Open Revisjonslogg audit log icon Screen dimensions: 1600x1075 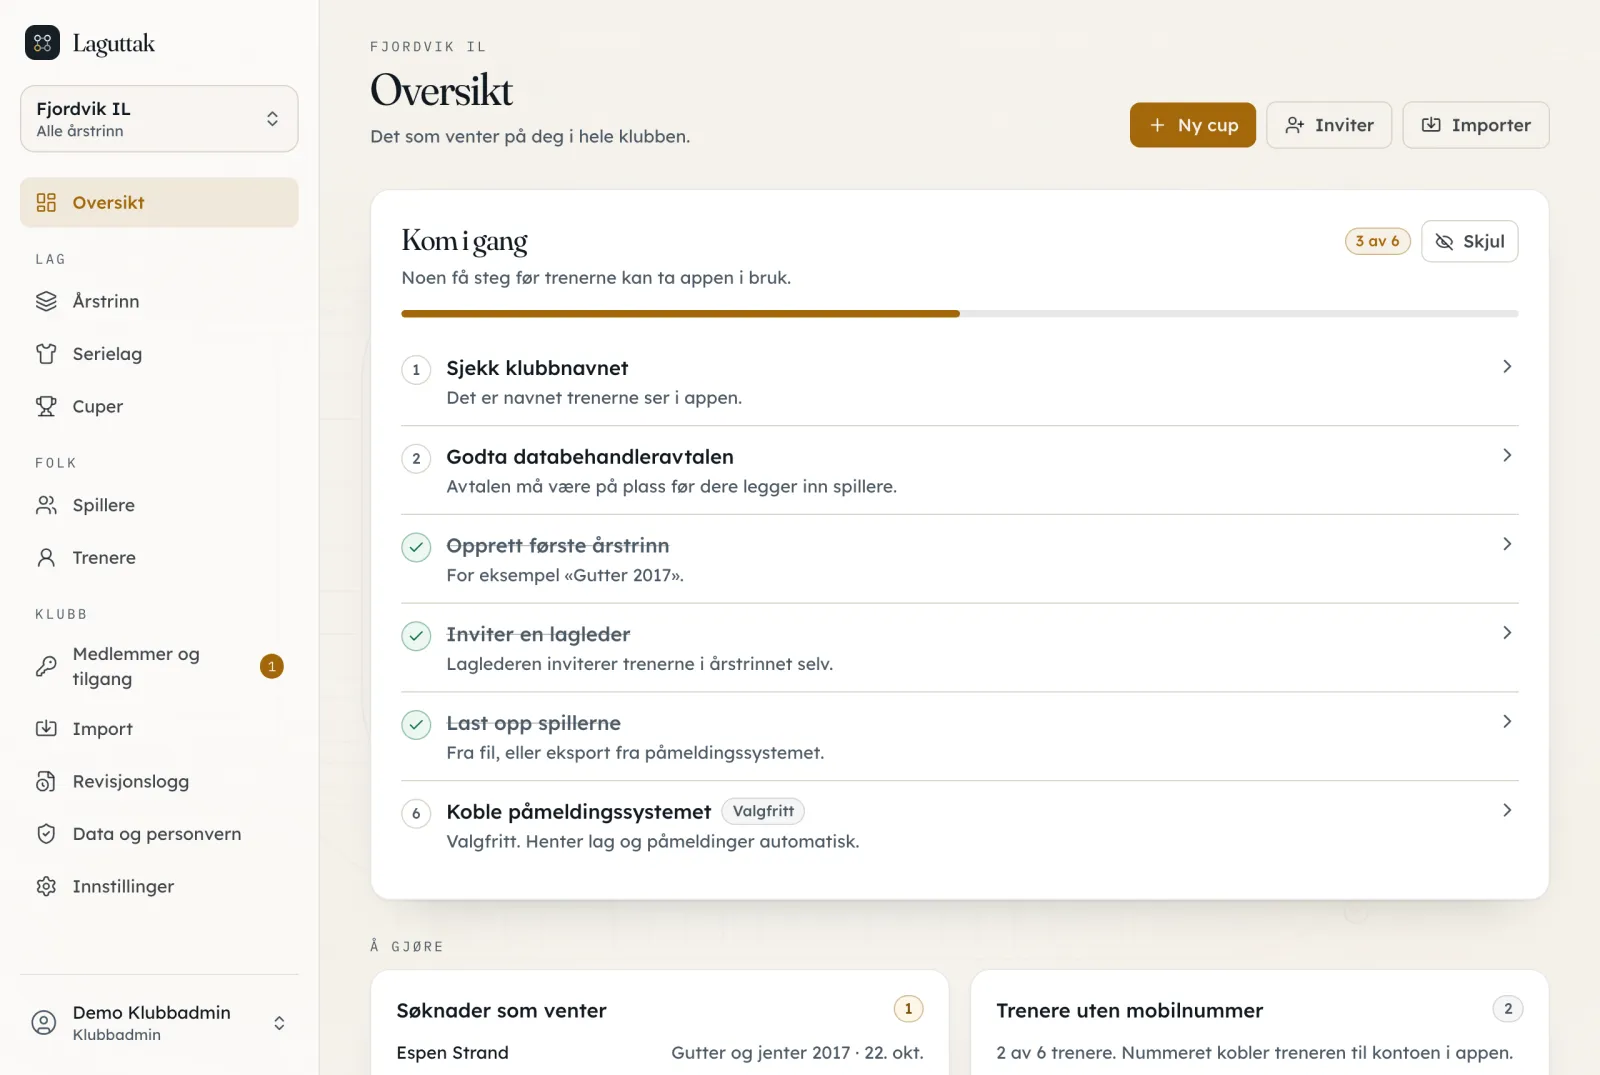pos(46,781)
